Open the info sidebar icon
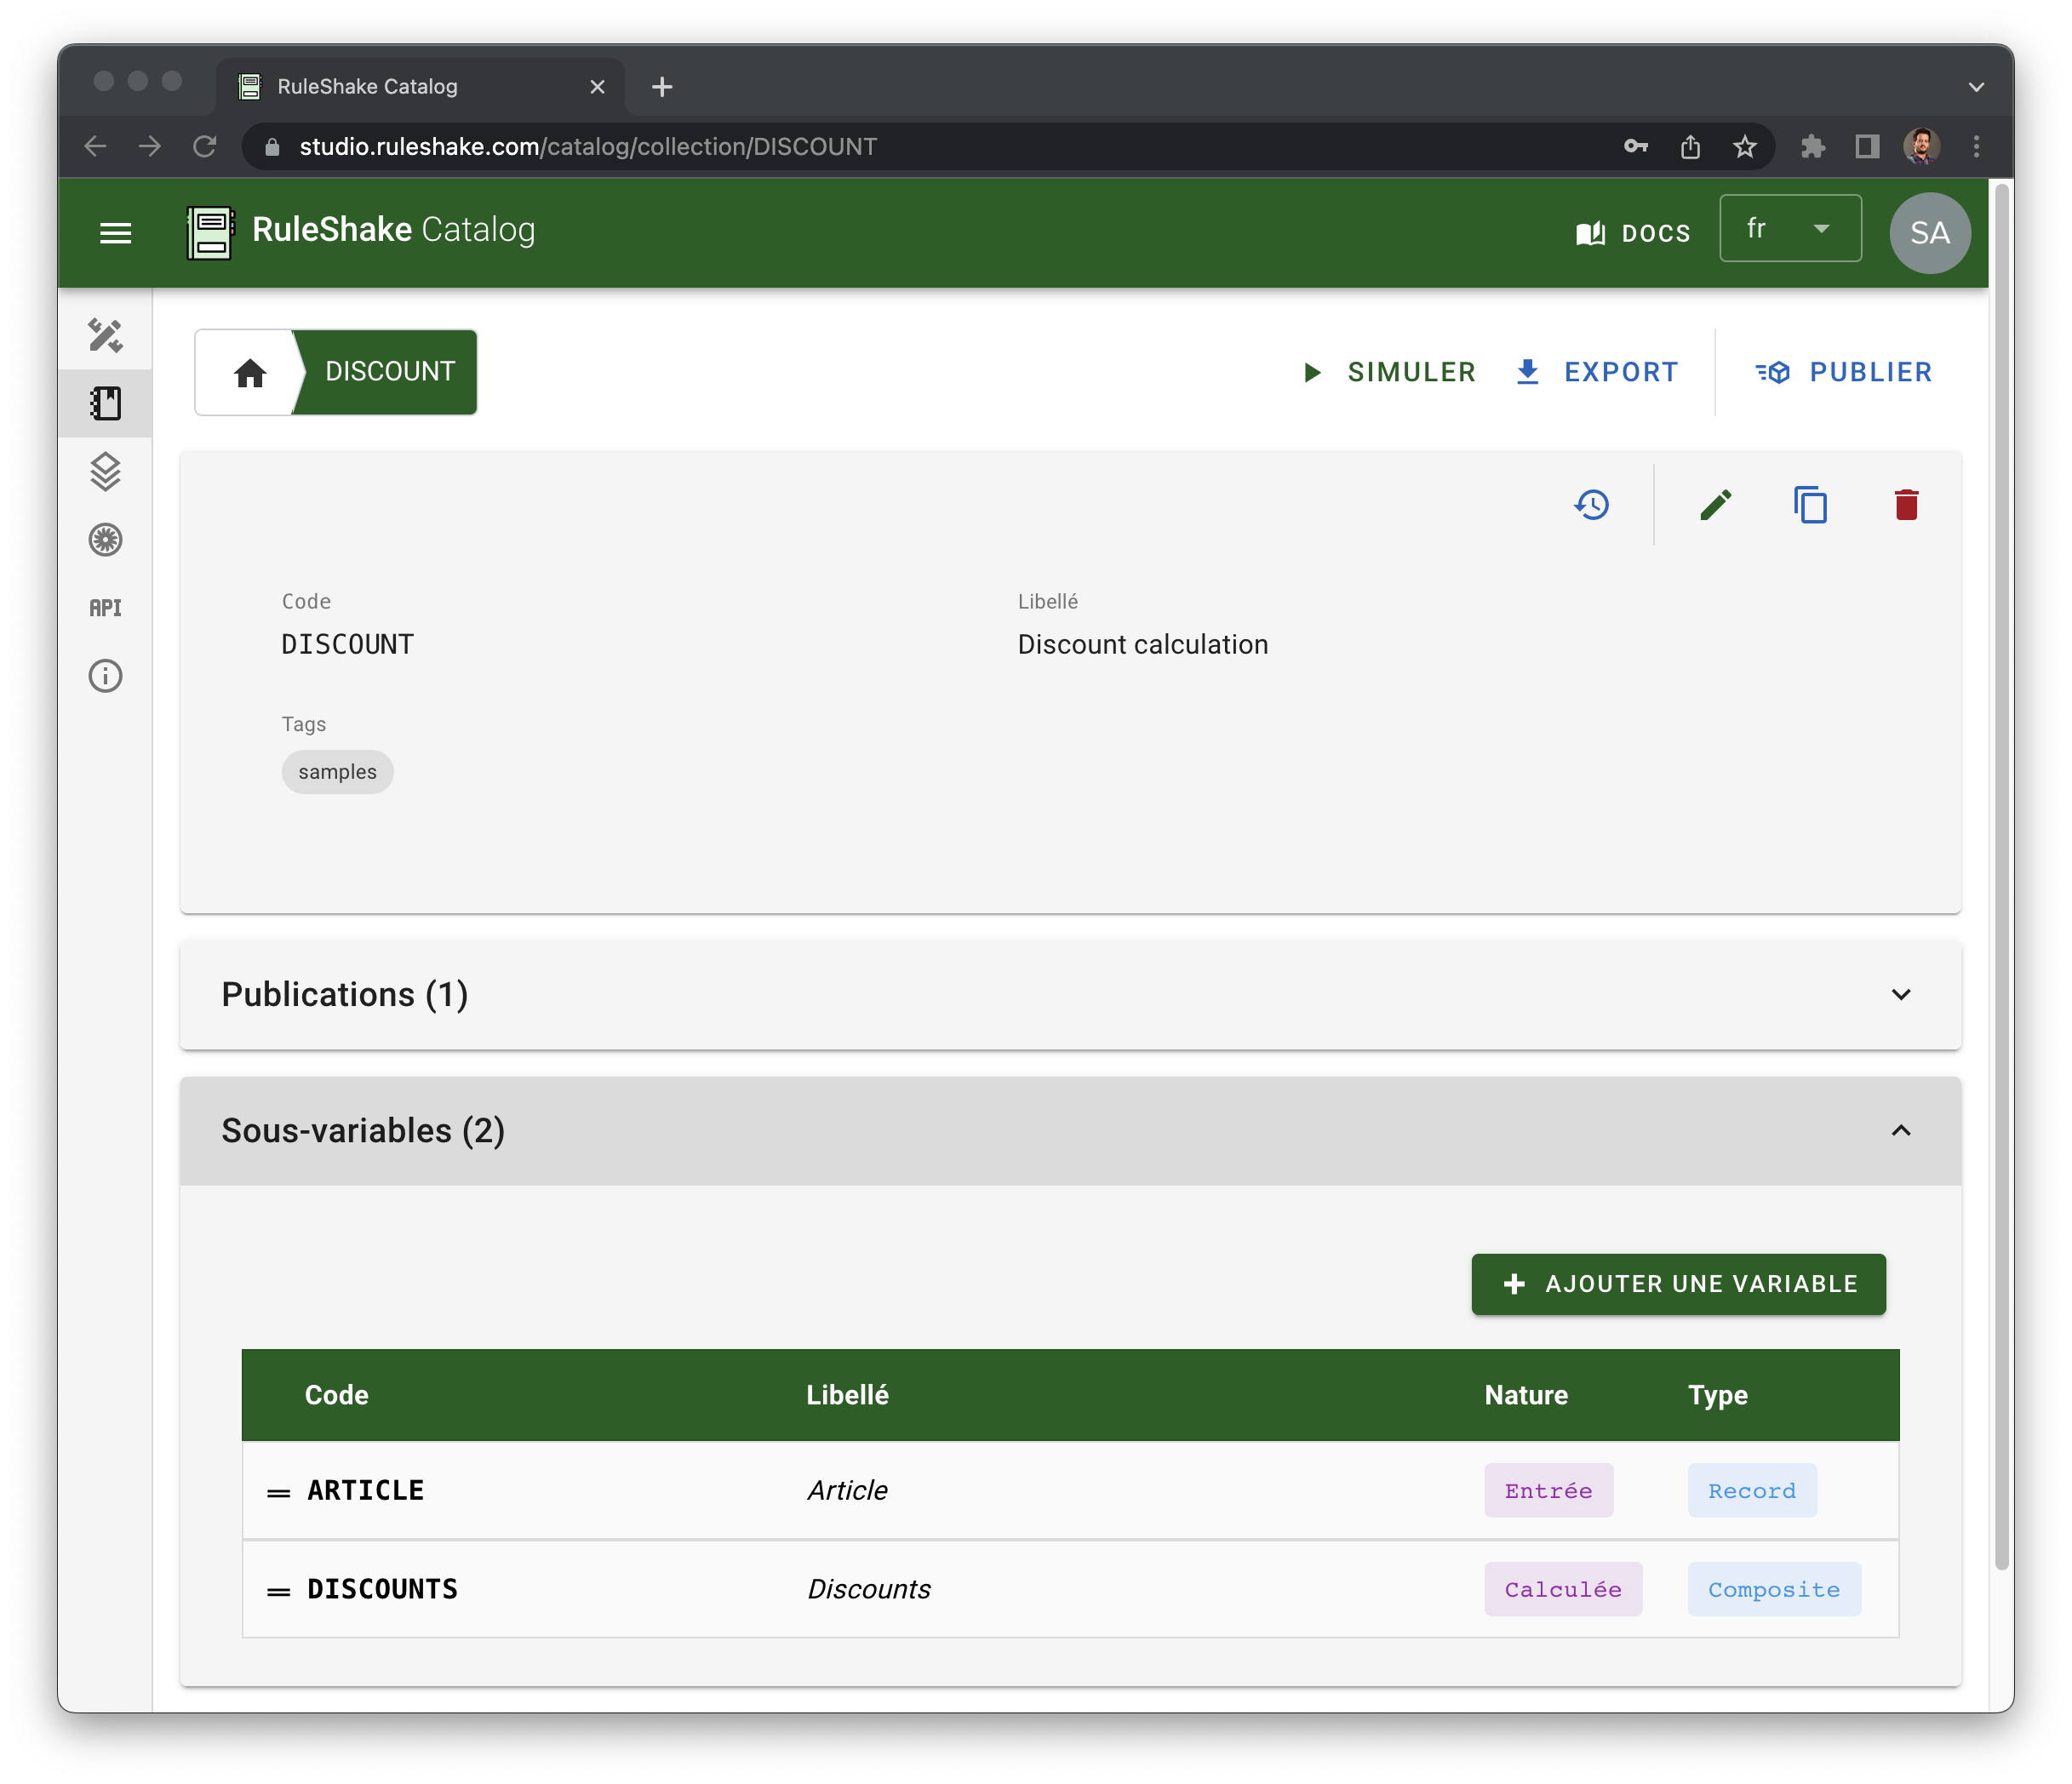Screen dimensions: 2072x1784 (x=105, y=676)
